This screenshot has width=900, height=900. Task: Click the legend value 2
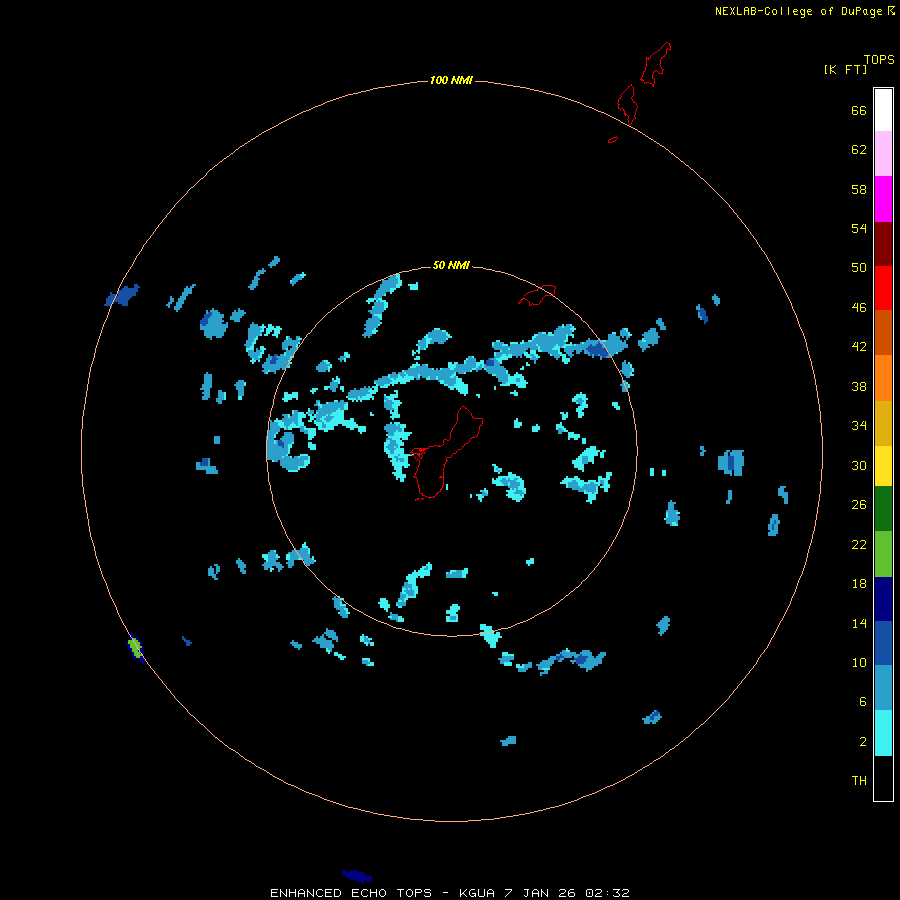(x=863, y=742)
